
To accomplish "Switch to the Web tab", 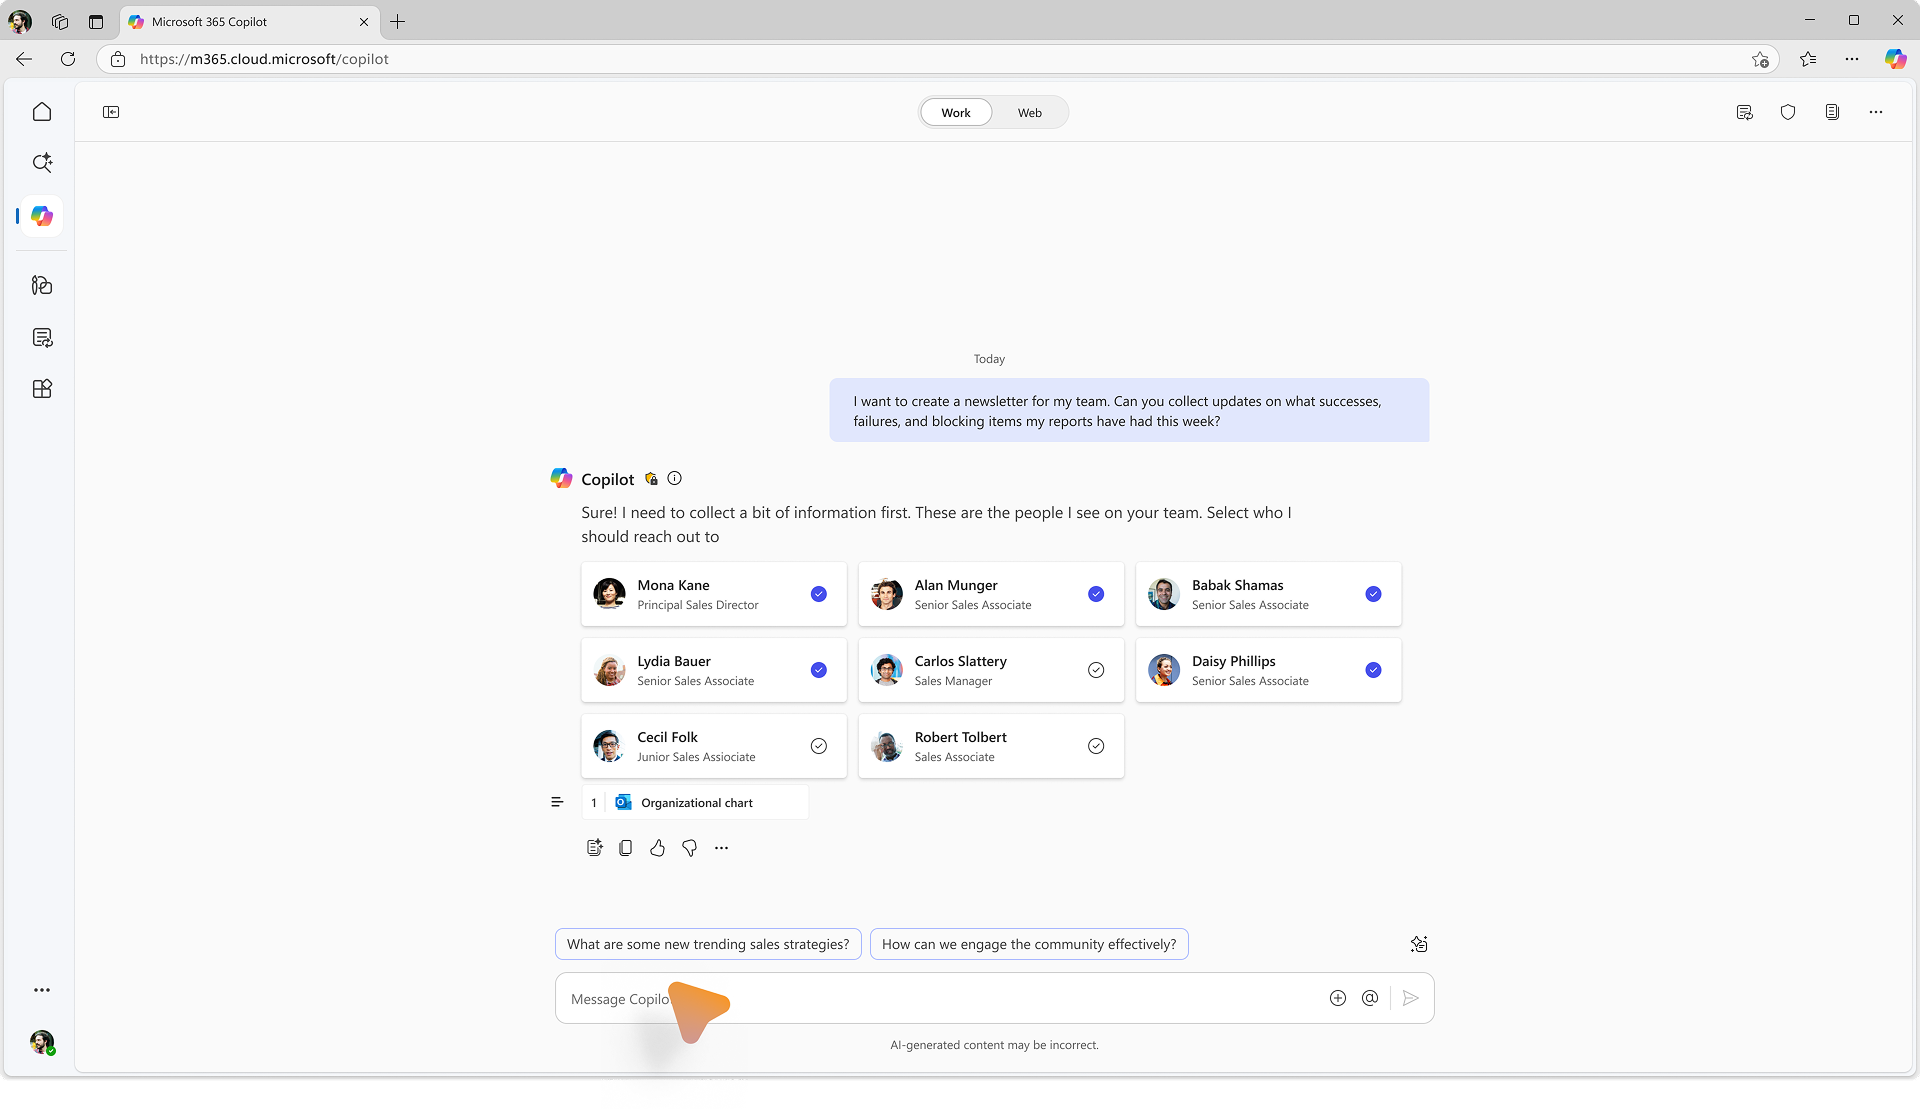I will pos(1029,112).
